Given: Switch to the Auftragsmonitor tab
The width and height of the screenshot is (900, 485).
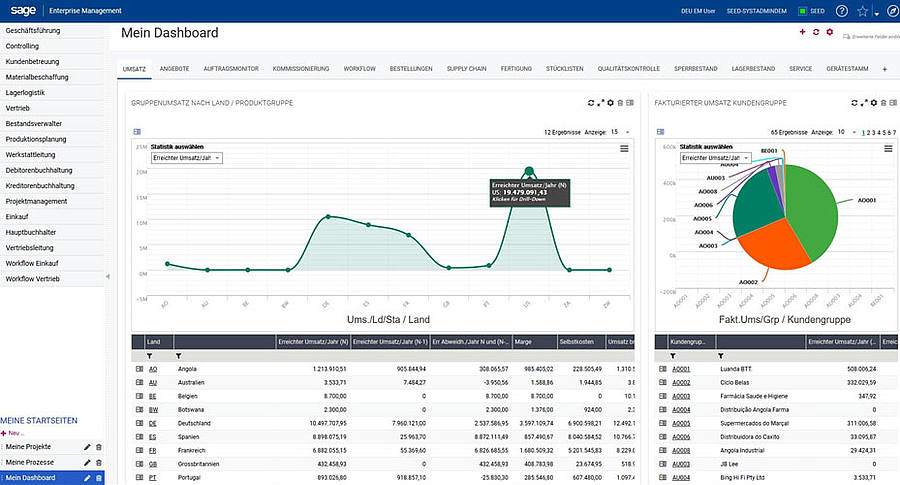Looking at the screenshot, I should [231, 68].
